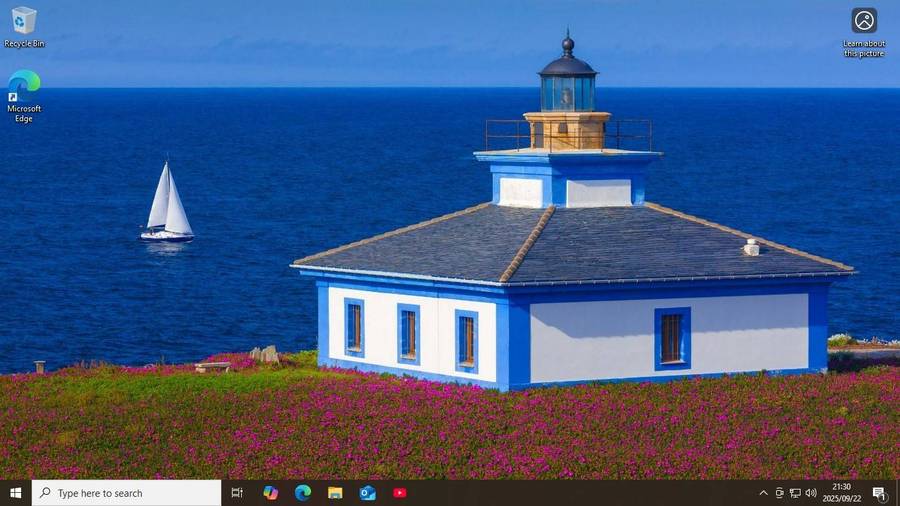Open the clock showing 21:30

click(x=841, y=493)
